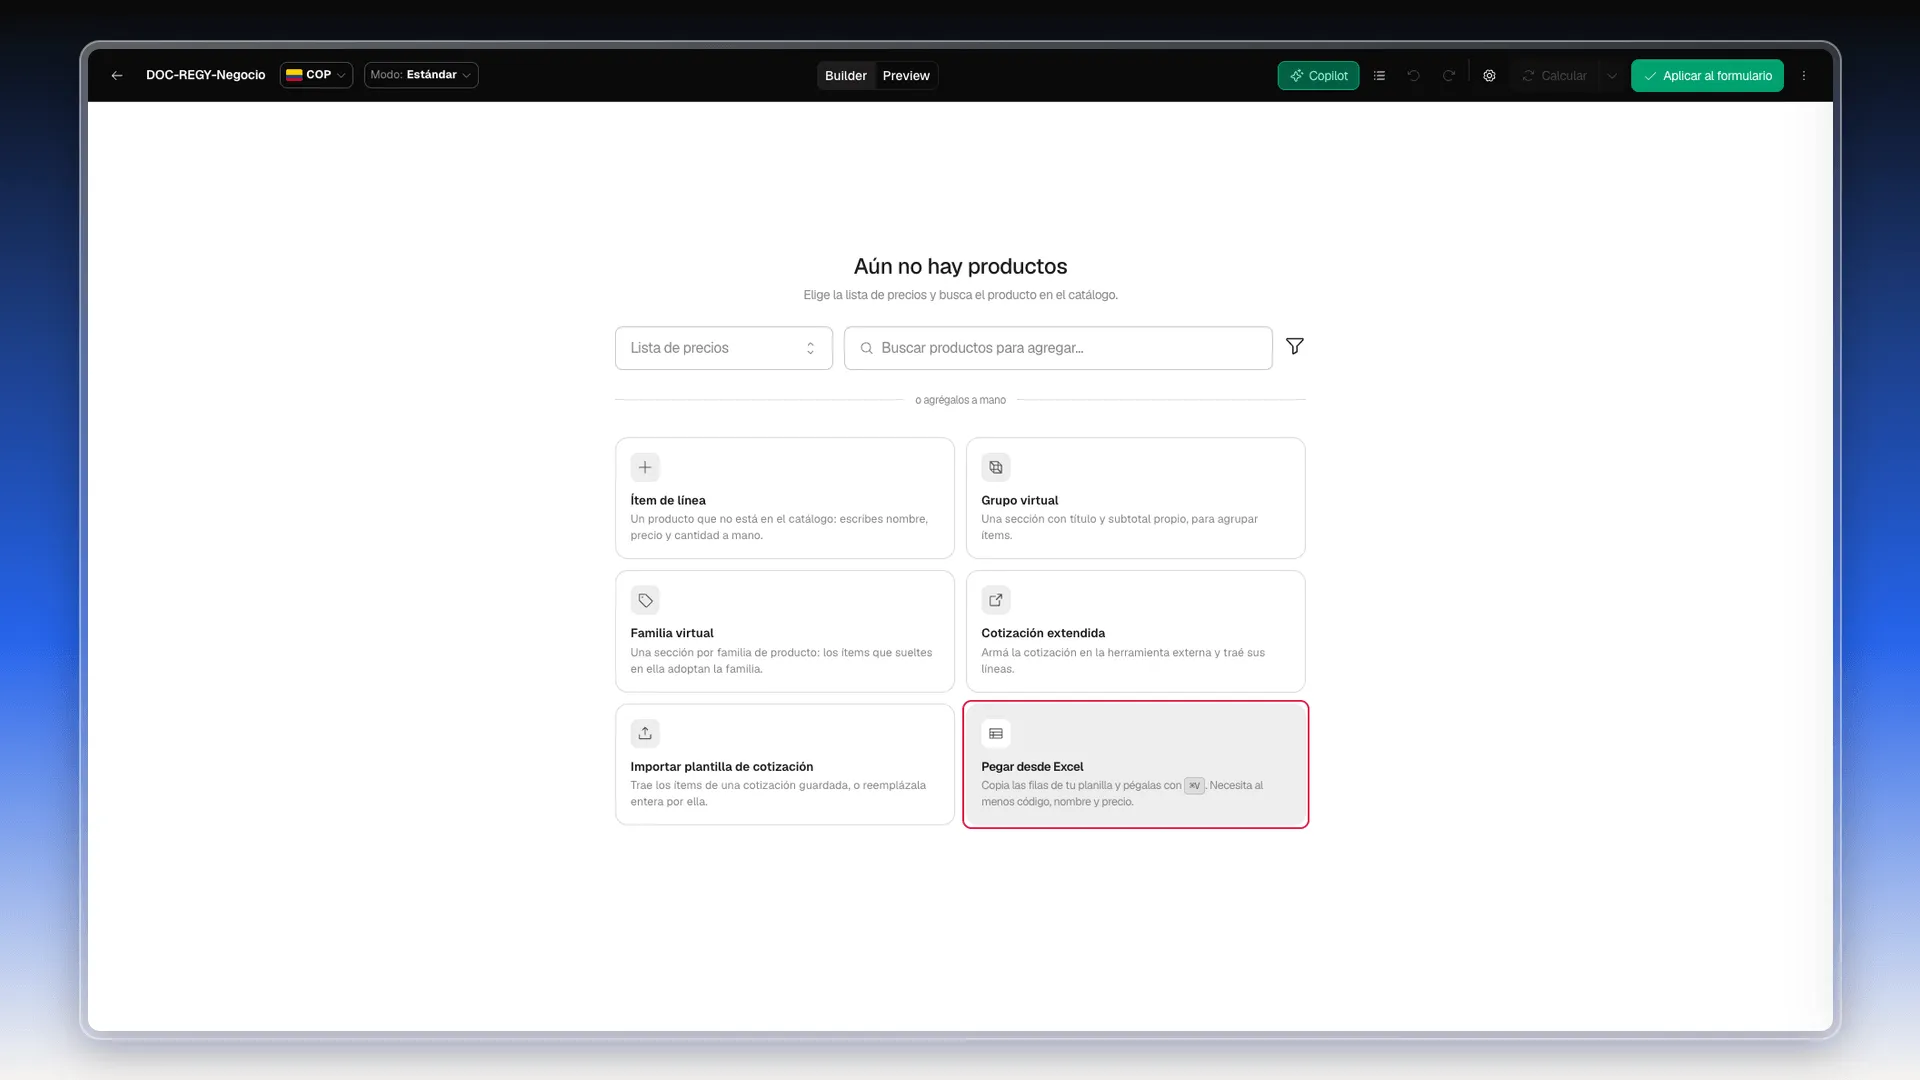Viewport: 1920px width, 1080px height.
Task: Select the Importar plantilla de cotización title
Action: coord(722,767)
